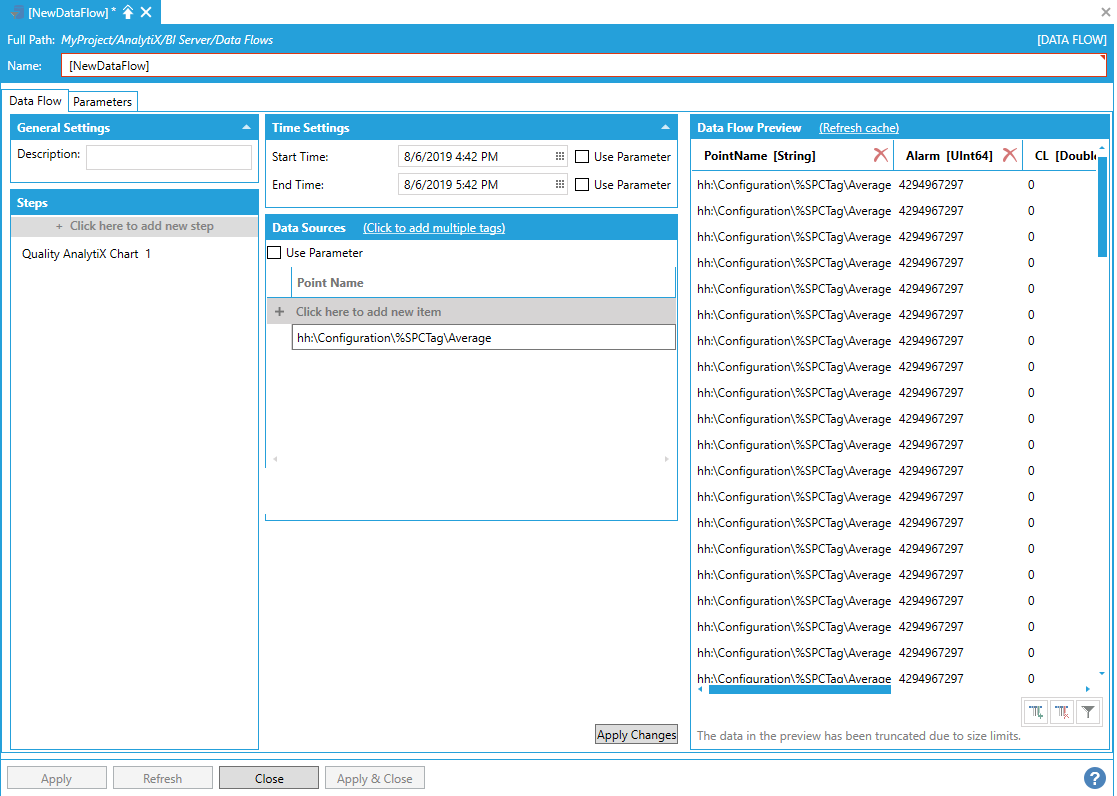Open the help question mark icon
This screenshot has width=1117, height=796.
[x=1094, y=778]
